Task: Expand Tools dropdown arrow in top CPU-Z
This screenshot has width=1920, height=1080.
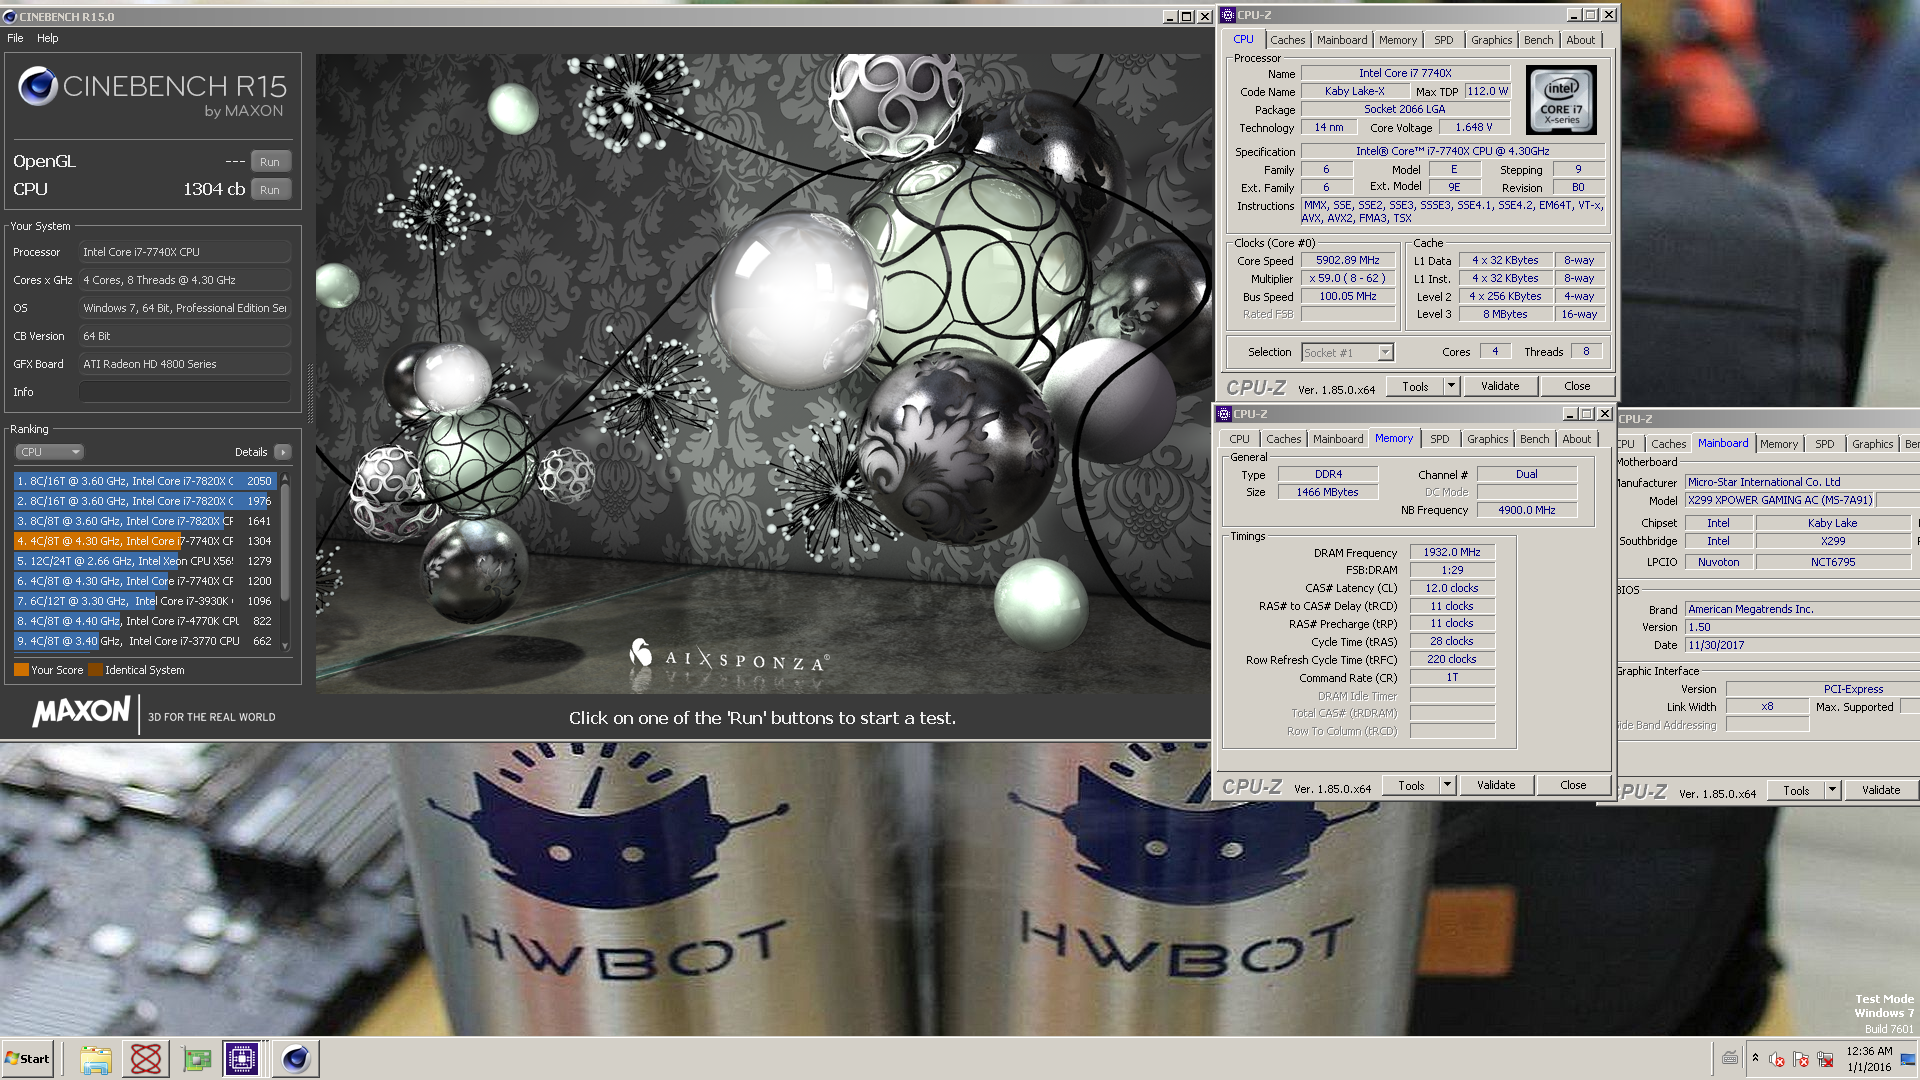Action: click(x=1451, y=386)
